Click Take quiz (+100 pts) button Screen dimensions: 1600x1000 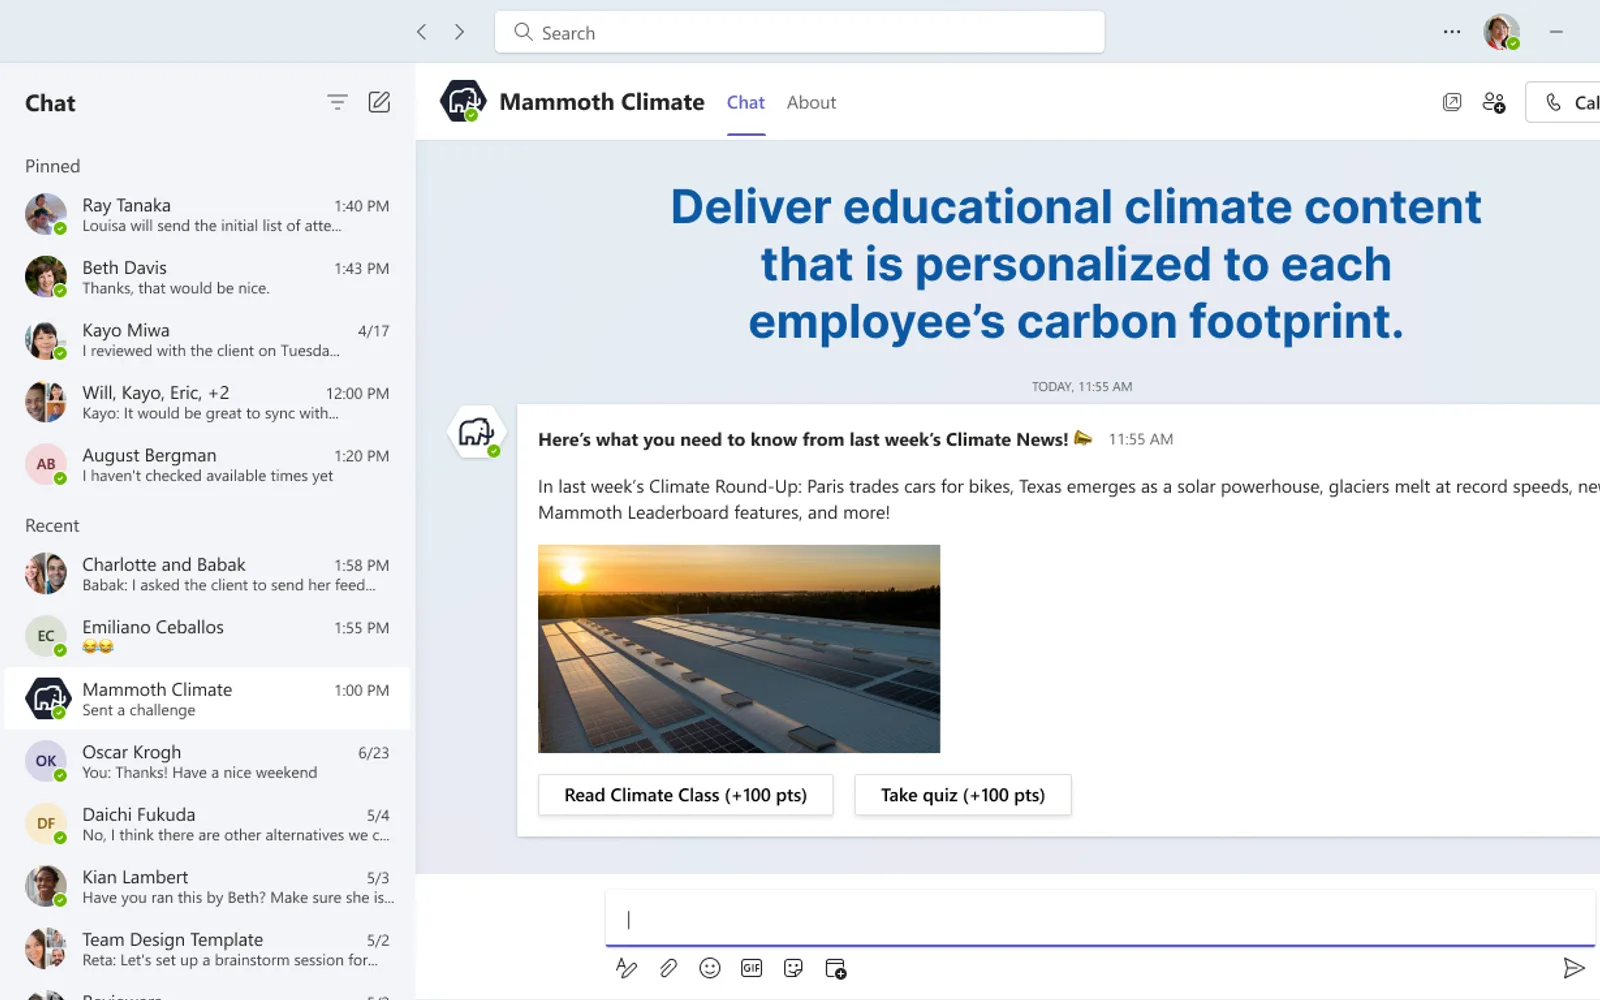(963, 795)
